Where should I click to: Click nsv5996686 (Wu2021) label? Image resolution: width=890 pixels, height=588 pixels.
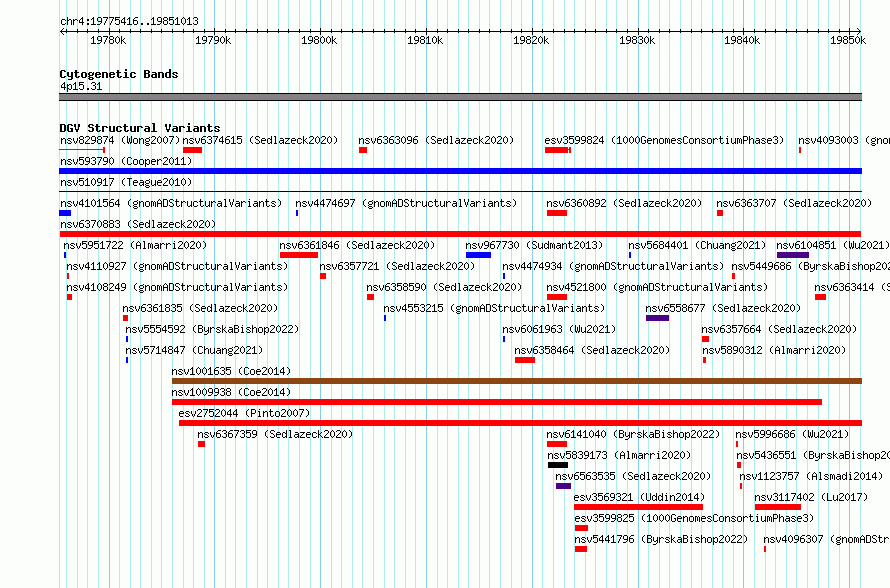(792, 434)
